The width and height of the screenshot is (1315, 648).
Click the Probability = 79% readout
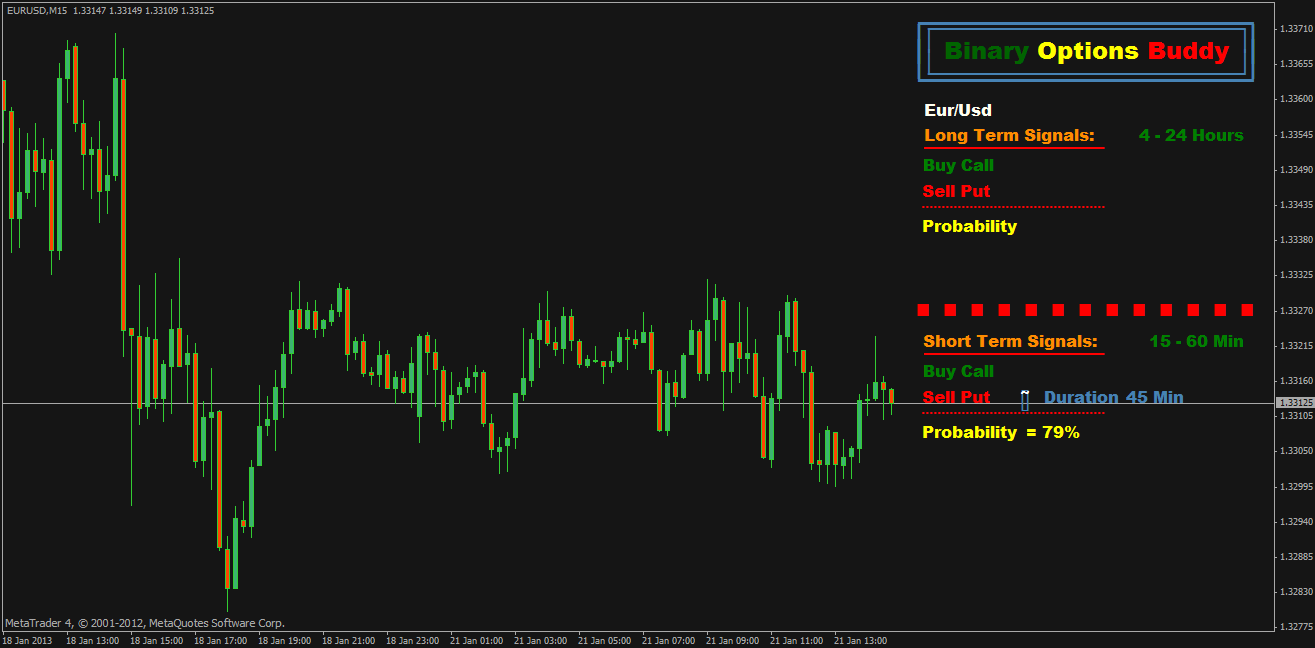pos(1001,432)
